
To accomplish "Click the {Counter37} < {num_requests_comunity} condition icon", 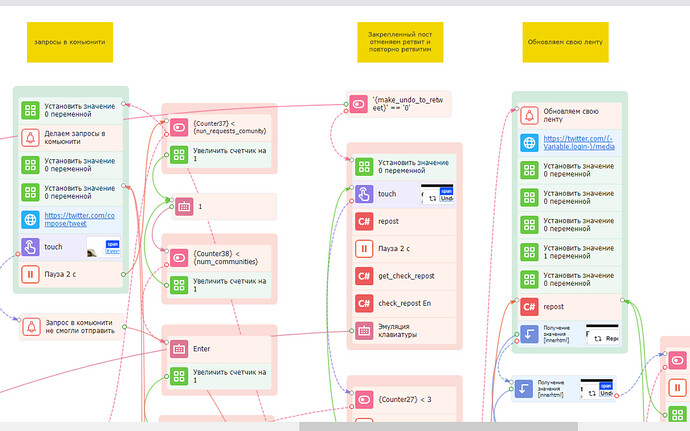I will point(179,127).
